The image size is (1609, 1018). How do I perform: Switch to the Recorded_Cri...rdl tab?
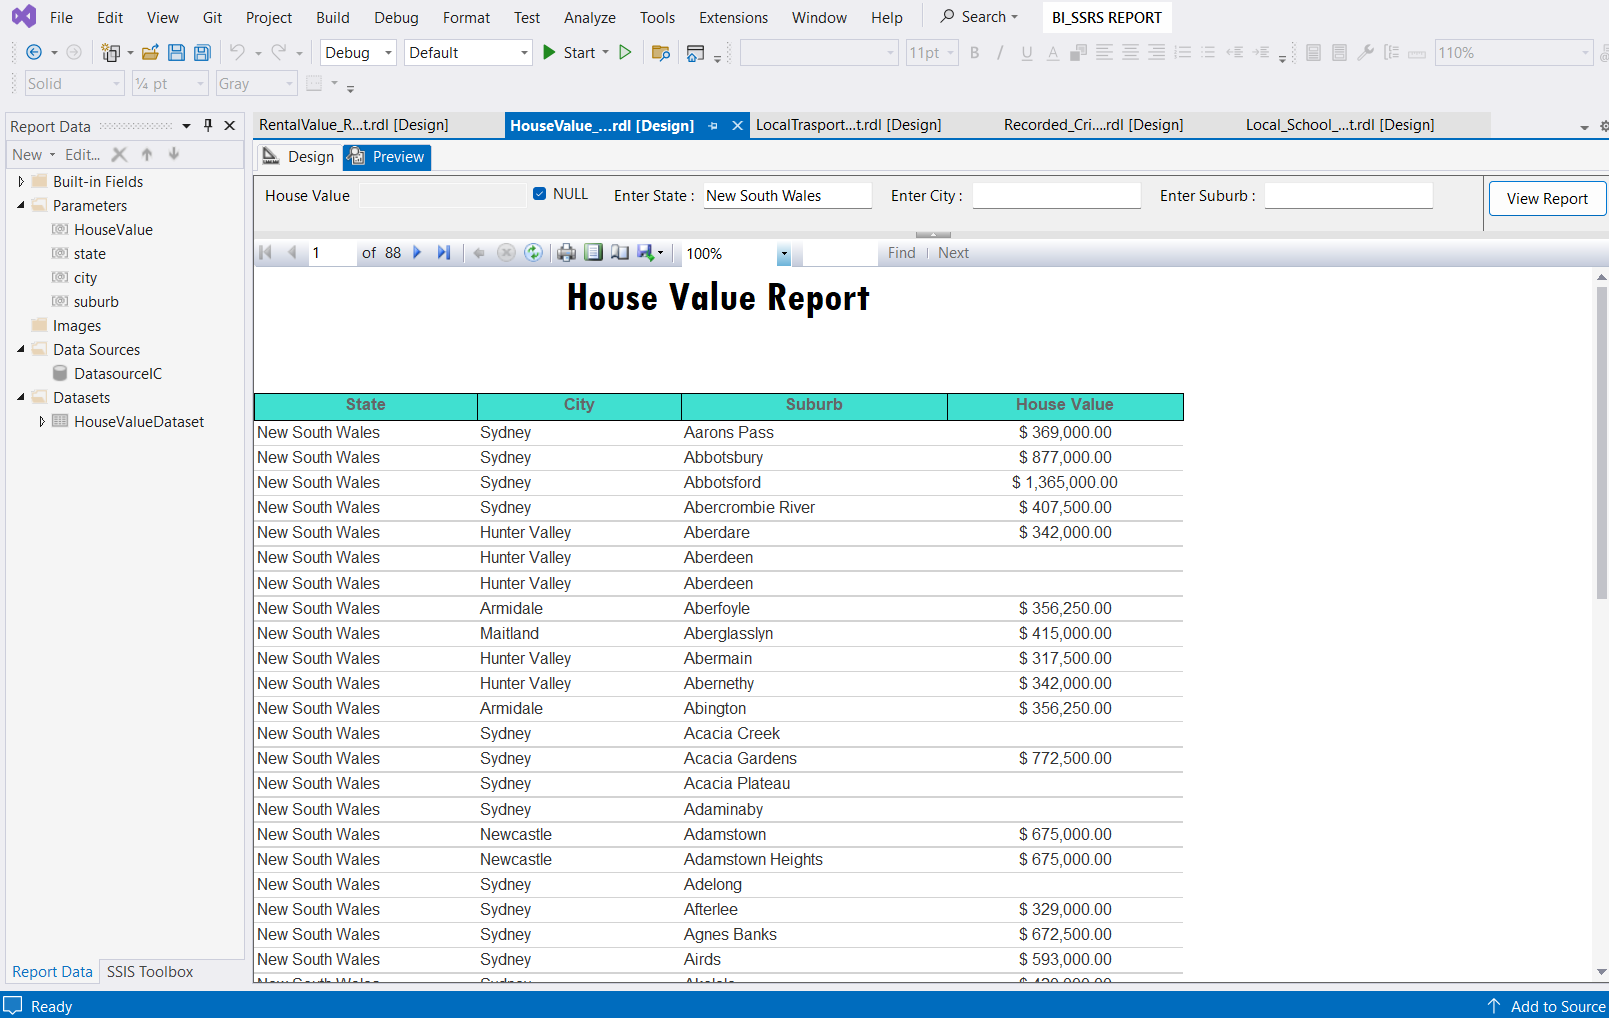(1093, 125)
